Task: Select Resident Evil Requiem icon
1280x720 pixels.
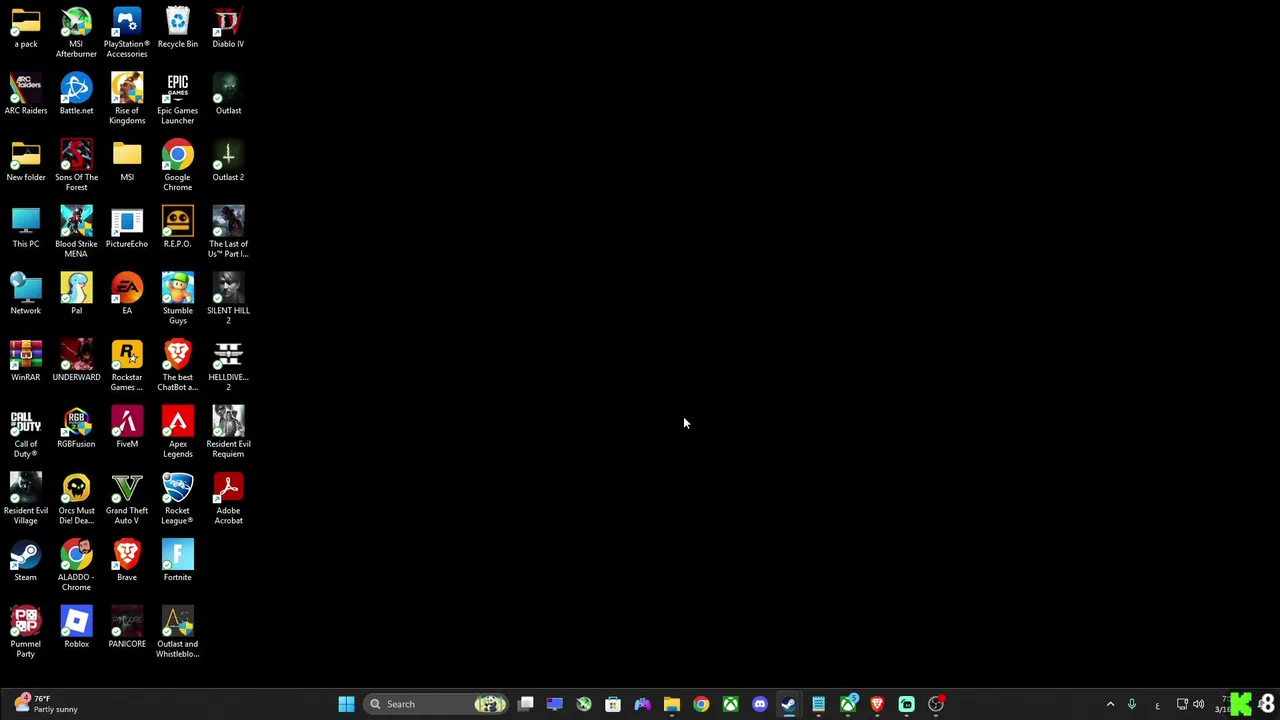Action: click(x=228, y=433)
